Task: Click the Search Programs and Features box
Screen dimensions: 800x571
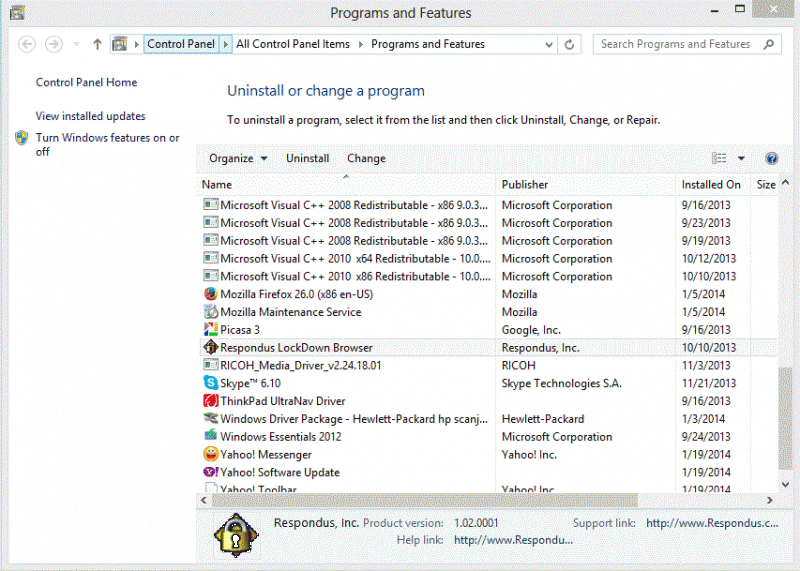Action: (x=687, y=44)
